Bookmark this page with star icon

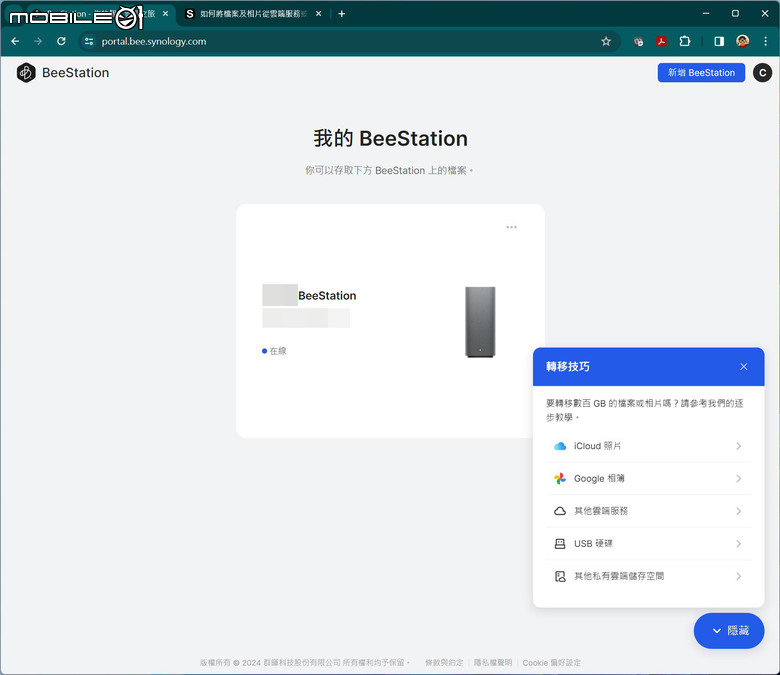pos(606,41)
